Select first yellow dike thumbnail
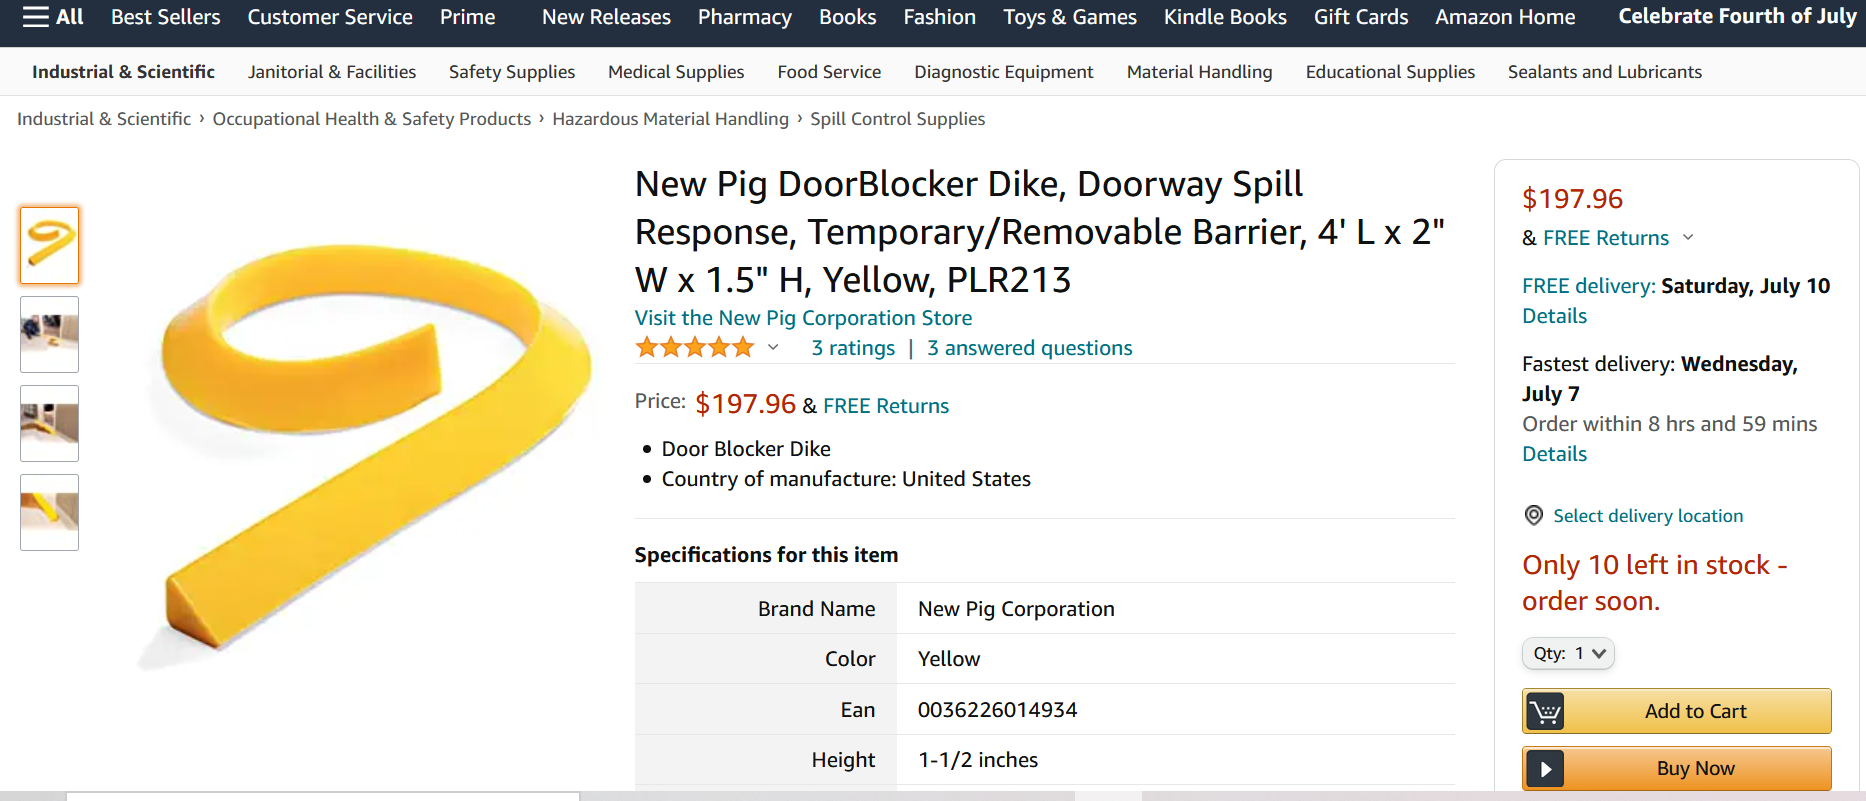1866x801 pixels. tap(49, 245)
